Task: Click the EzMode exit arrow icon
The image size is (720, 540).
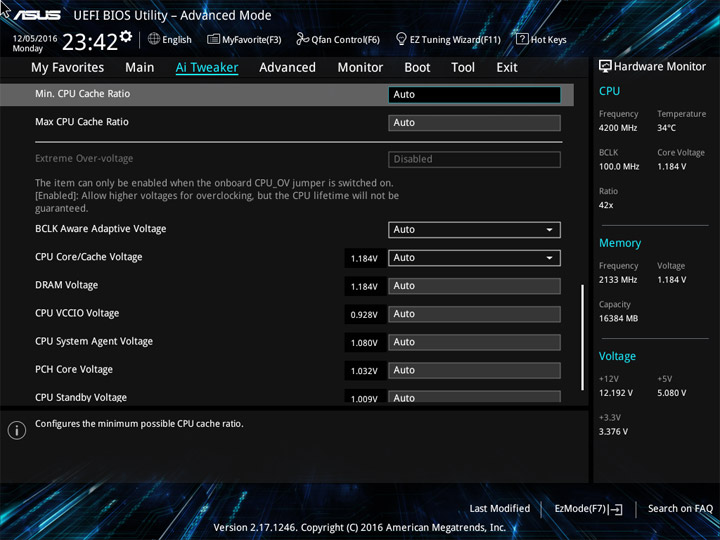Action: 616,509
